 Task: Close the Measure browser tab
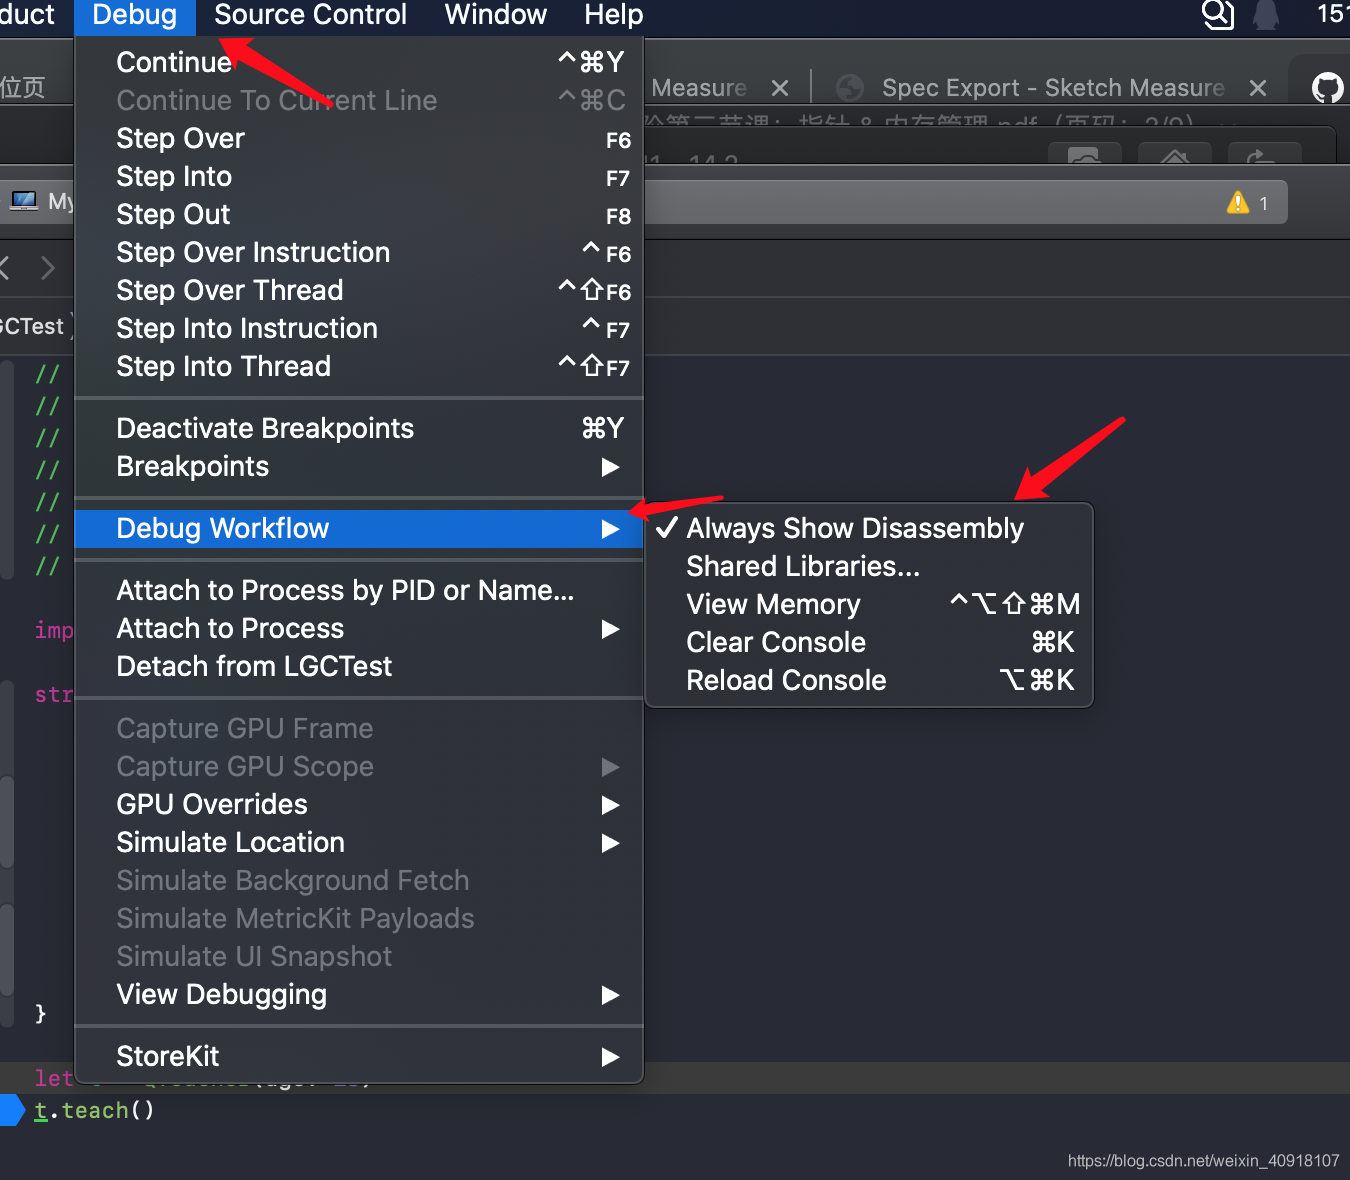[780, 88]
